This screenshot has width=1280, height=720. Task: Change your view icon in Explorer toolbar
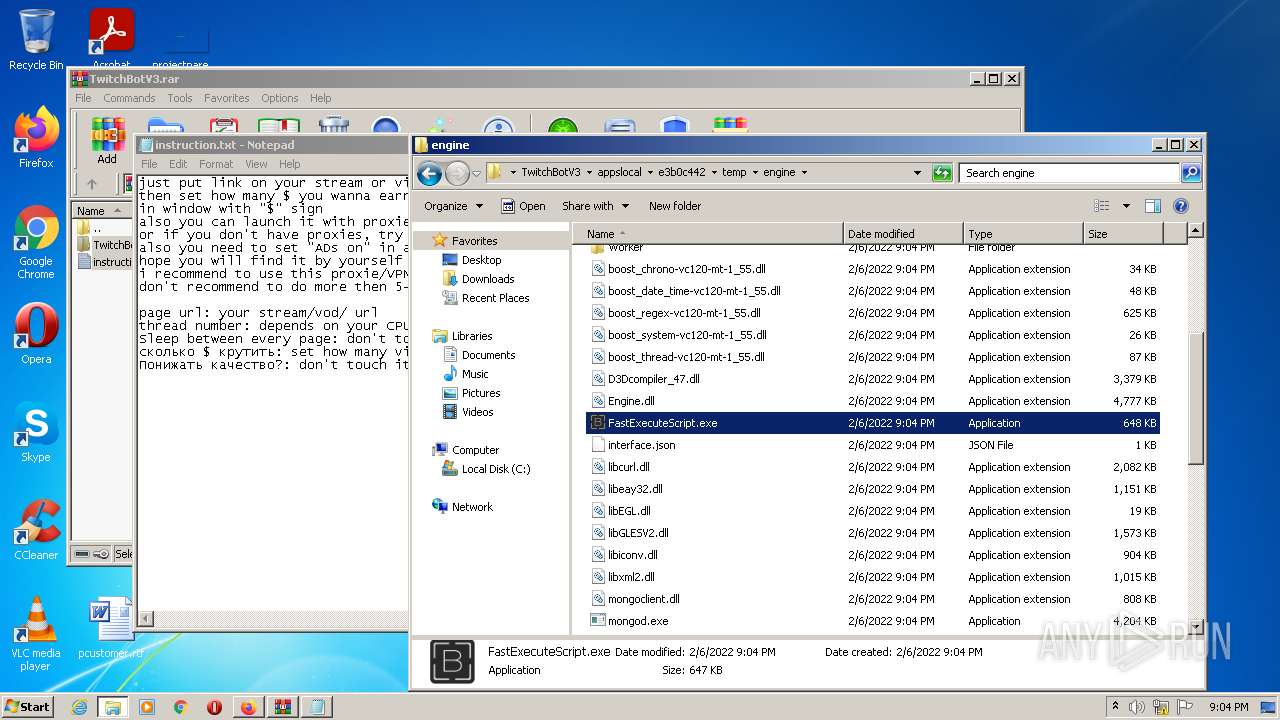pyautogui.click(x=1102, y=206)
